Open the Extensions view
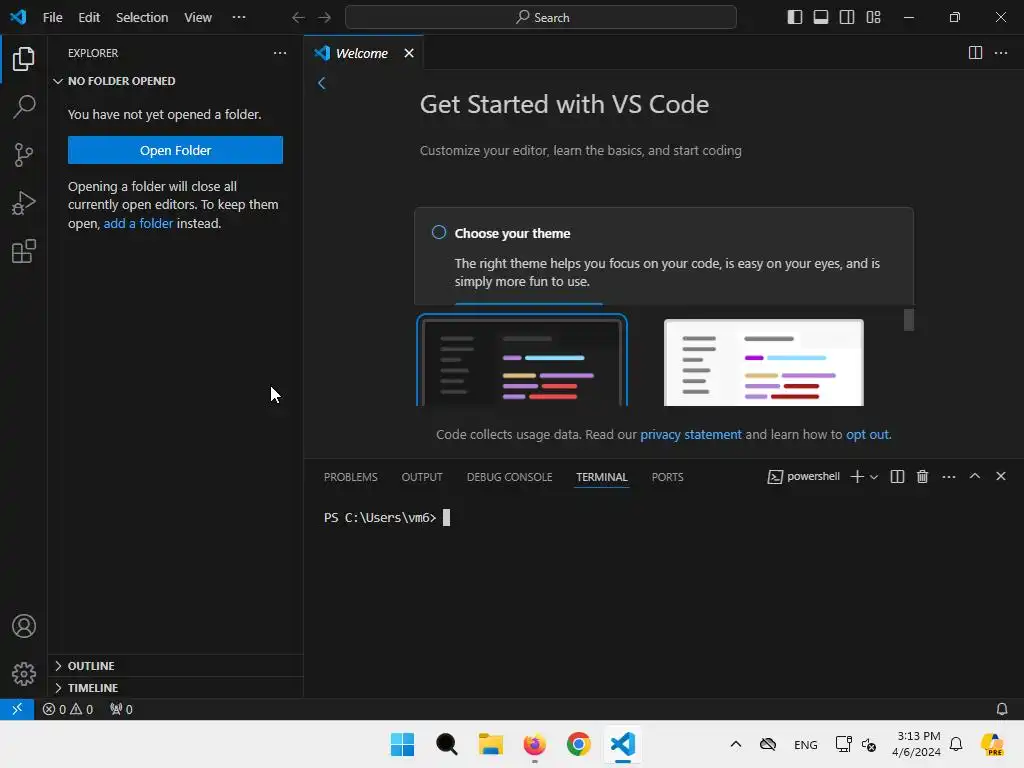This screenshot has height=768, width=1024. tap(24, 251)
